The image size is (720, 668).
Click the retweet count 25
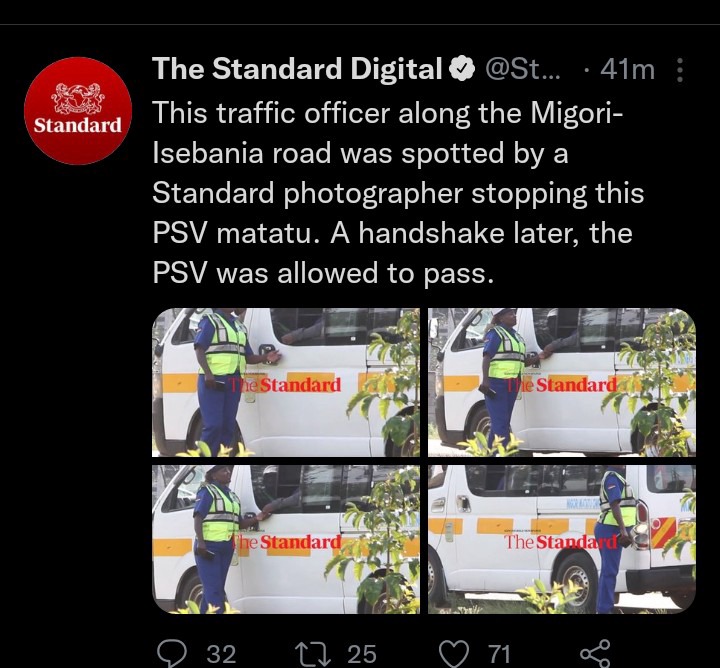[362, 654]
